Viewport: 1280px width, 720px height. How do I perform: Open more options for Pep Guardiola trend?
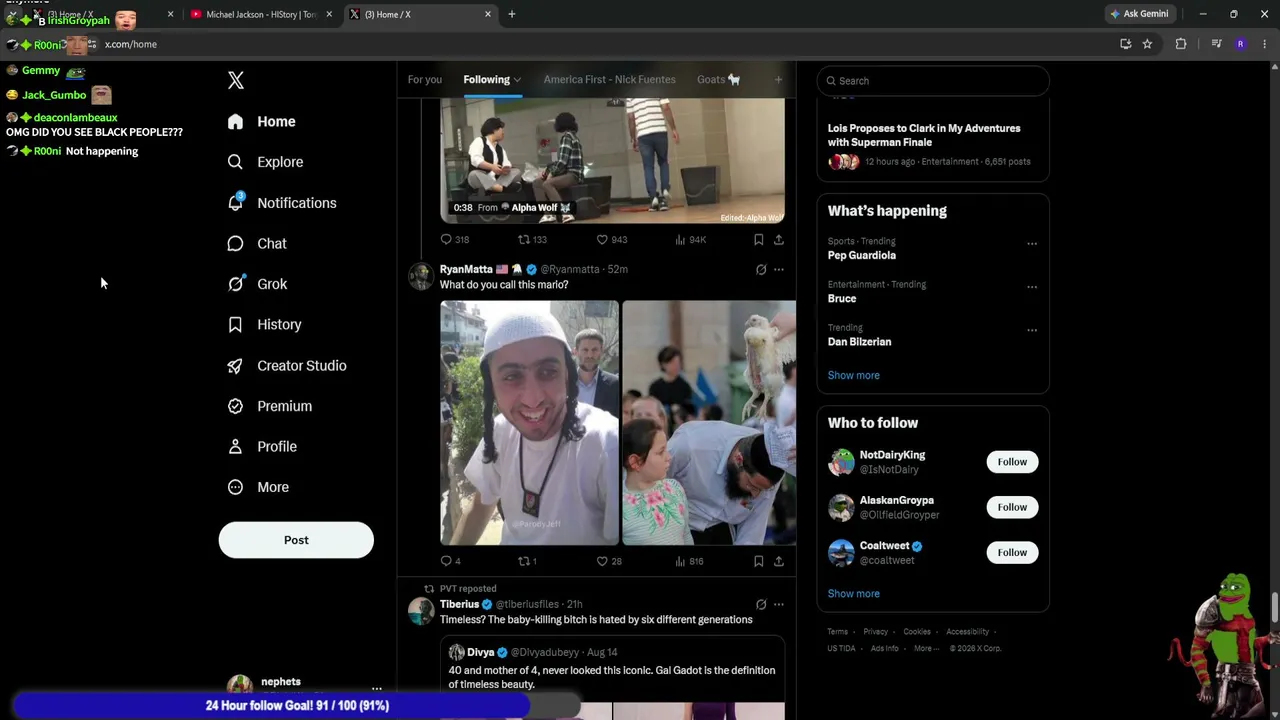[x=1032, y=243]
